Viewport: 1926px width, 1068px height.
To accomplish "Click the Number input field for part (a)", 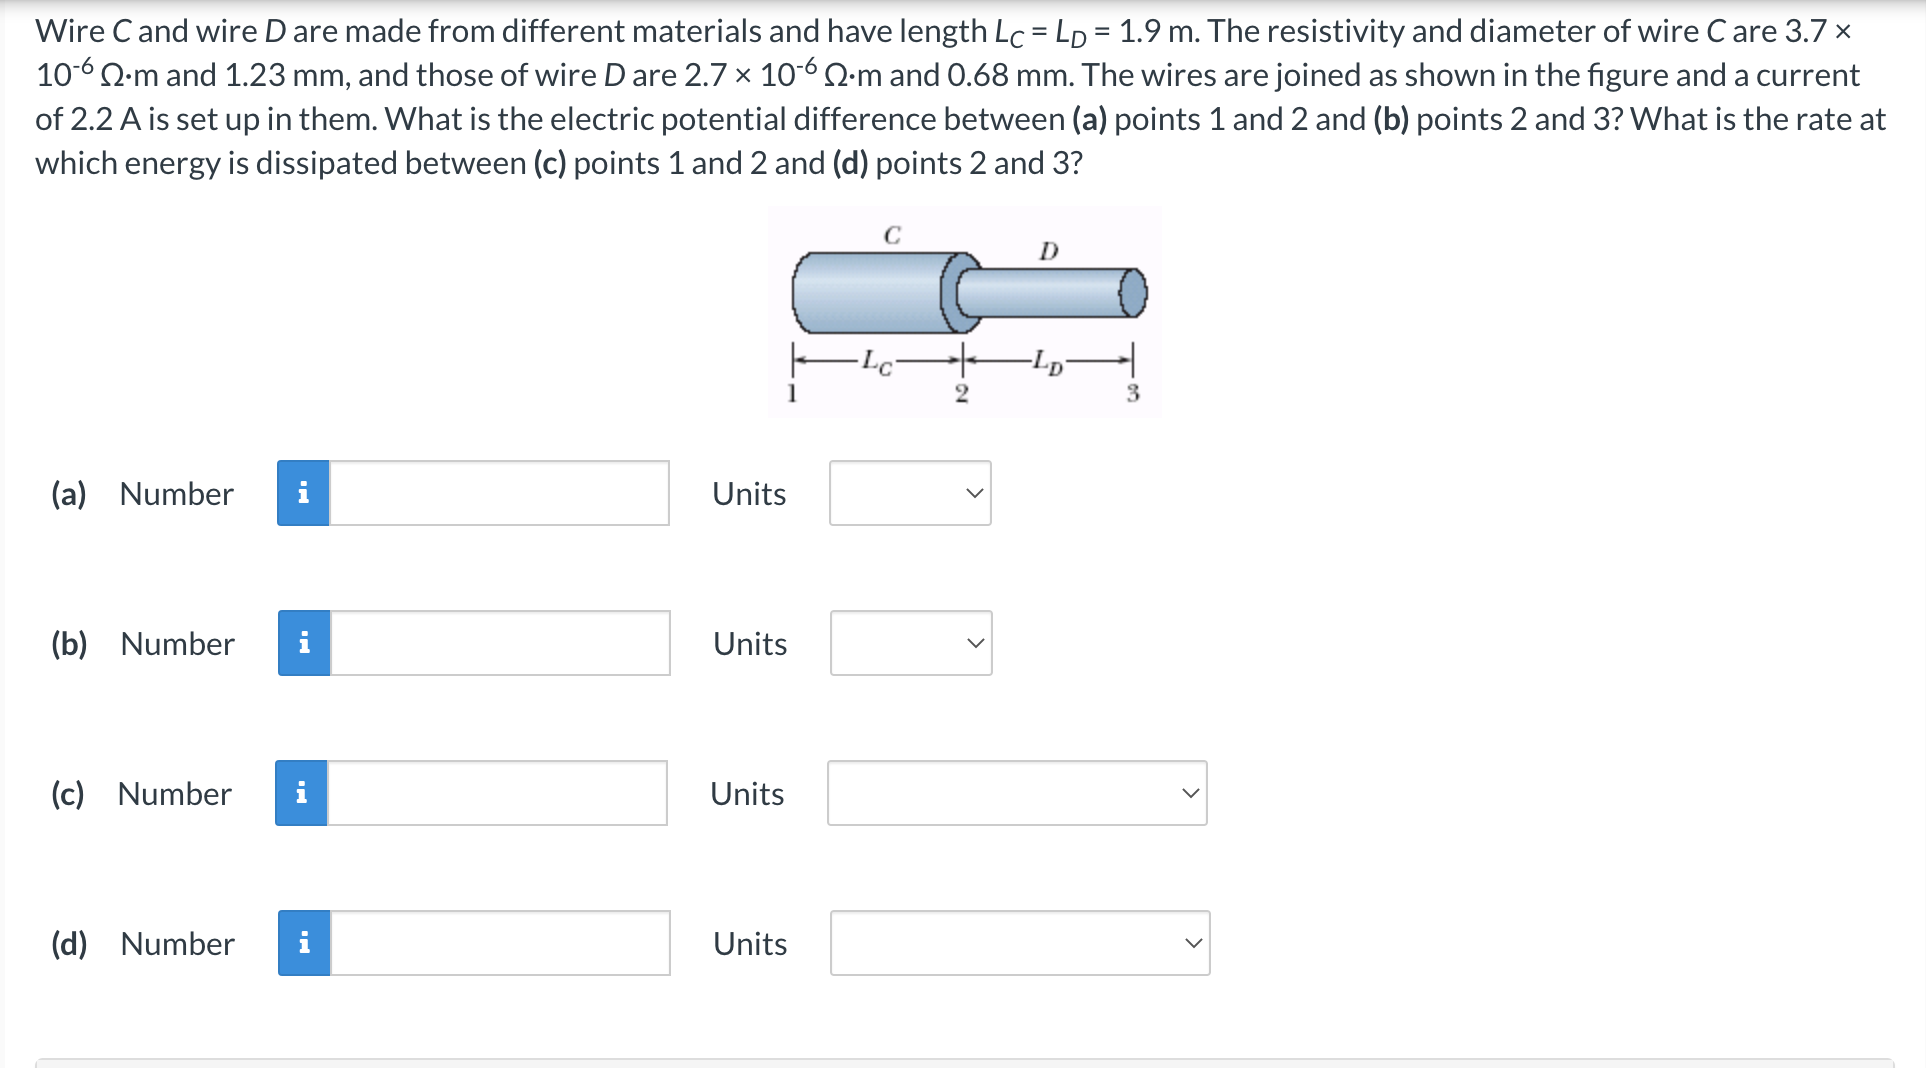I will (498, 492).
